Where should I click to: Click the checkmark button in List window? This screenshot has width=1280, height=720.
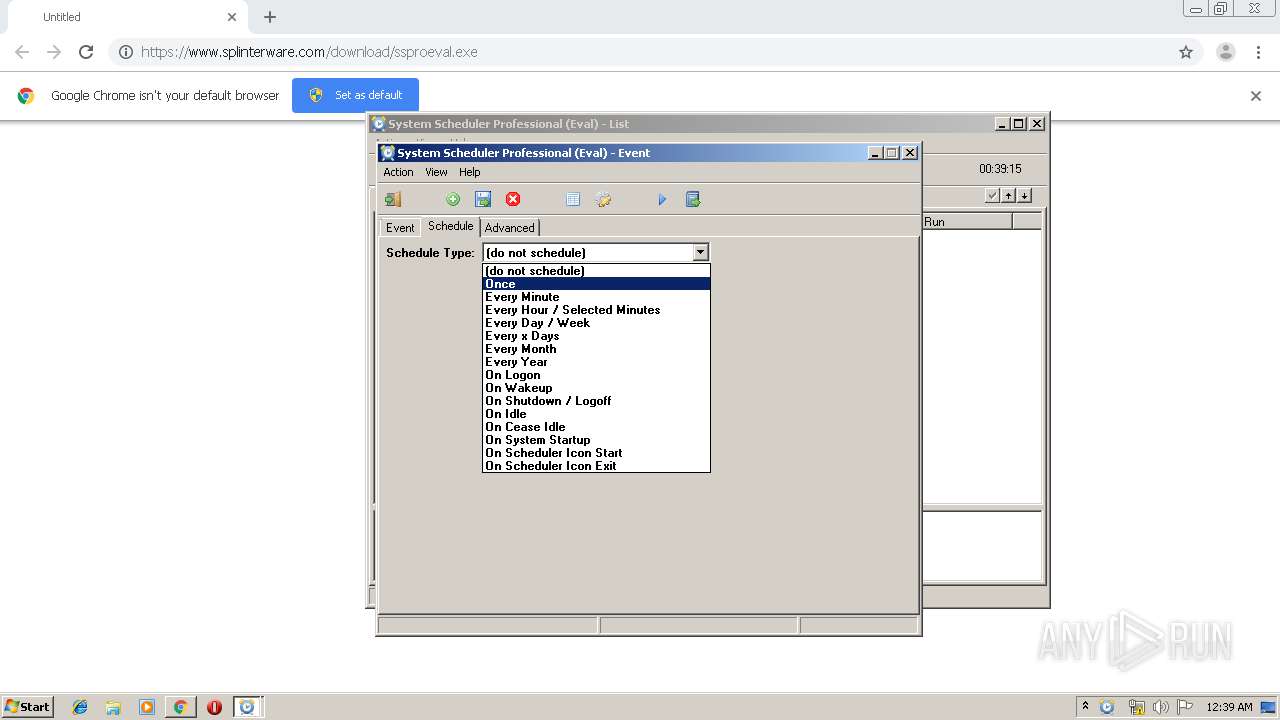[x=992, y=195]
